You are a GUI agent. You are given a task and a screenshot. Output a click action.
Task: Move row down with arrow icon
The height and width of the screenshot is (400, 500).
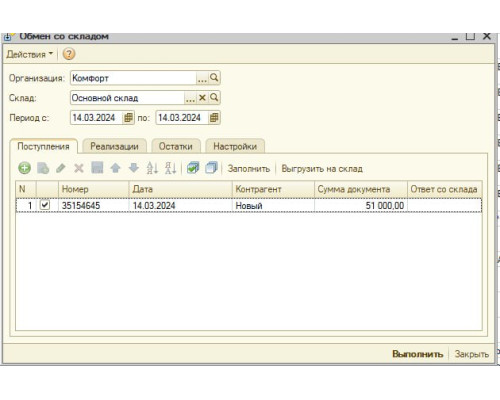point(134,168)
